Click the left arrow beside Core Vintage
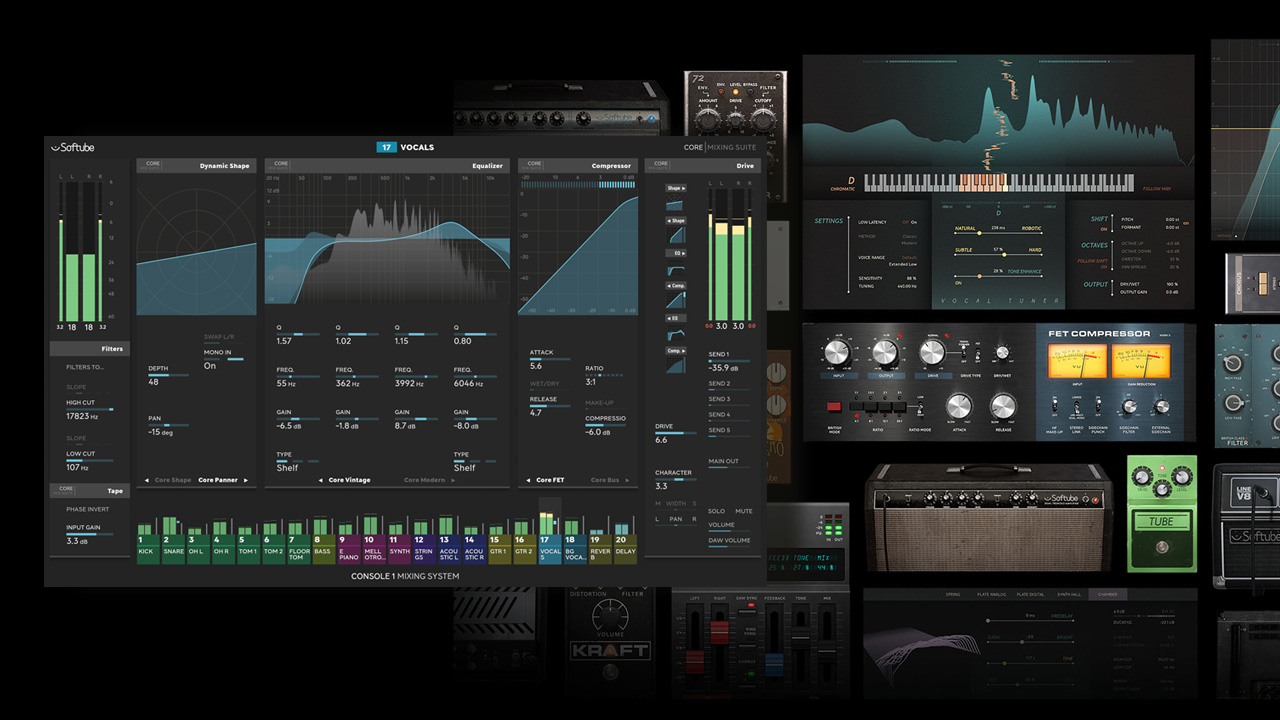Viewport: 1280px width, 720px height. 320,480
